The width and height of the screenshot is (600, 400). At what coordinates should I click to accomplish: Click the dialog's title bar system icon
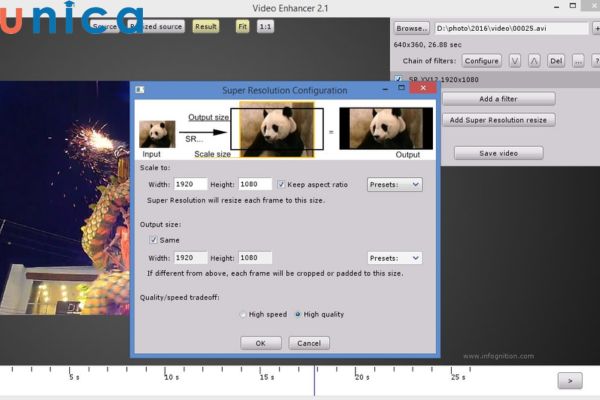(x=140, y=91)
